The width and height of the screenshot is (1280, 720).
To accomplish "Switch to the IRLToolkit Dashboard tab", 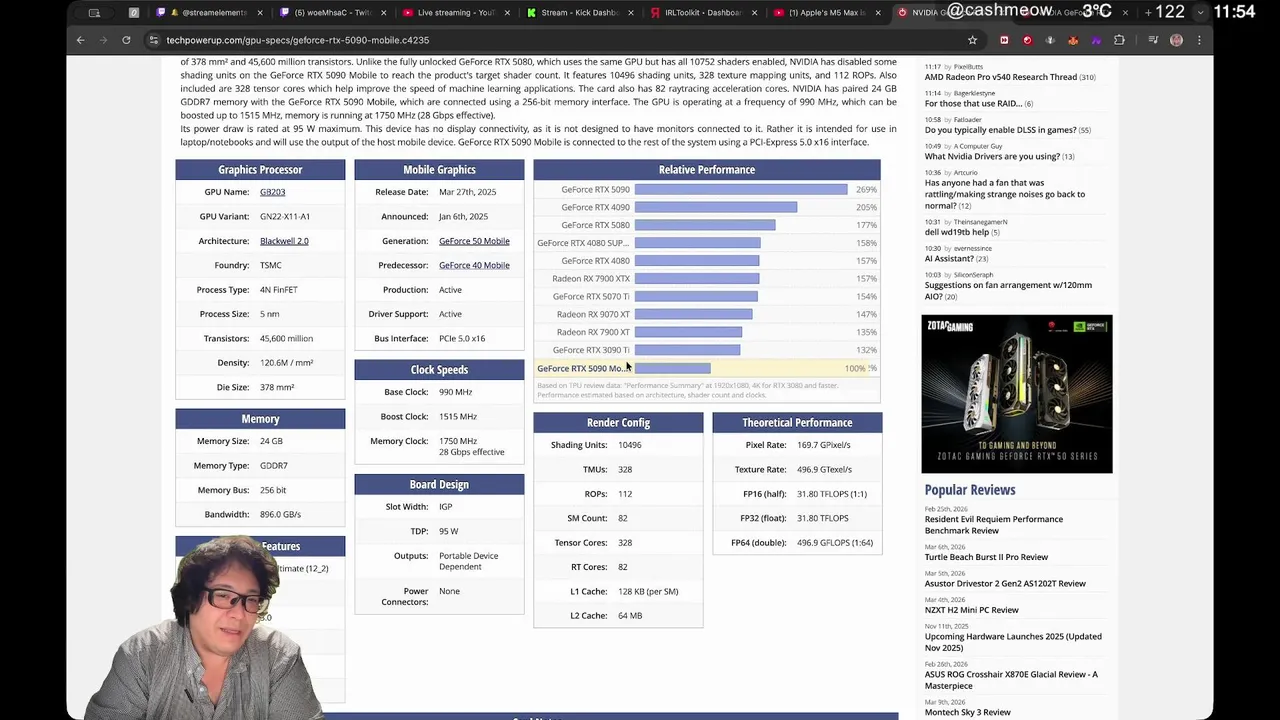I will [703, 13].
